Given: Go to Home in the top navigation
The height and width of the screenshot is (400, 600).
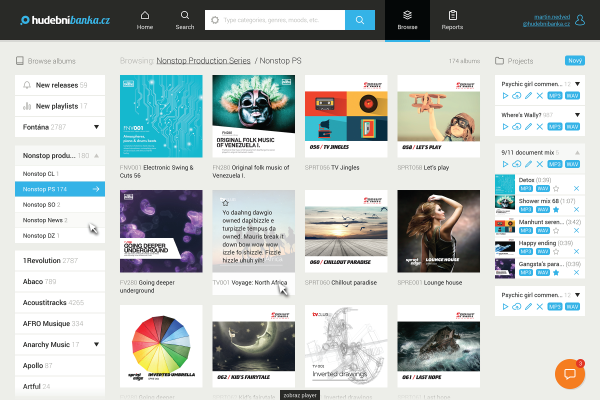Looking at the screenshot, I should [x=145, y=20].
